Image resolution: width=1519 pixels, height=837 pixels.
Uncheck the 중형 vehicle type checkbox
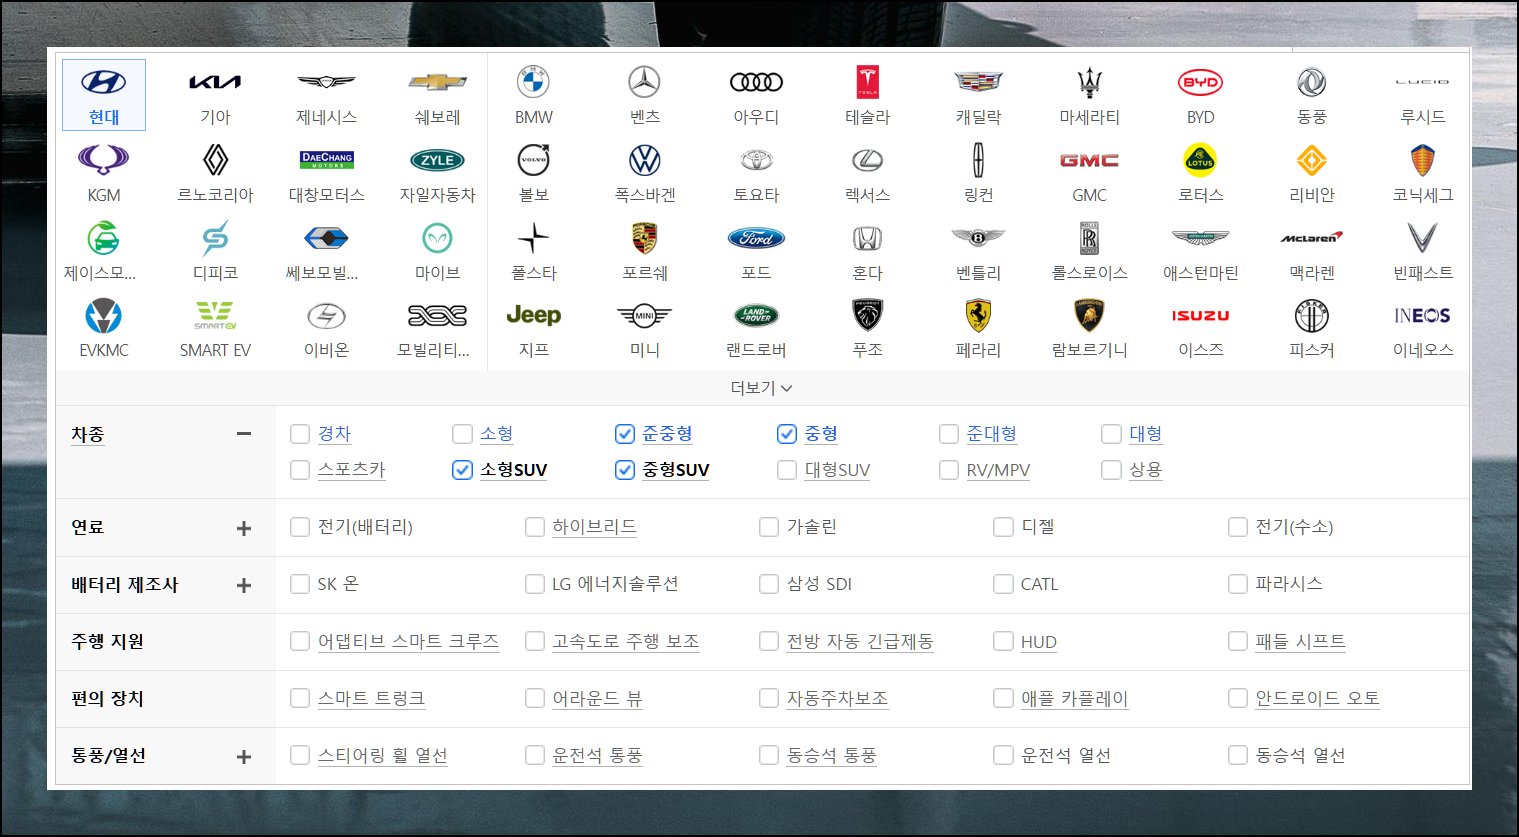coord(787,434)
